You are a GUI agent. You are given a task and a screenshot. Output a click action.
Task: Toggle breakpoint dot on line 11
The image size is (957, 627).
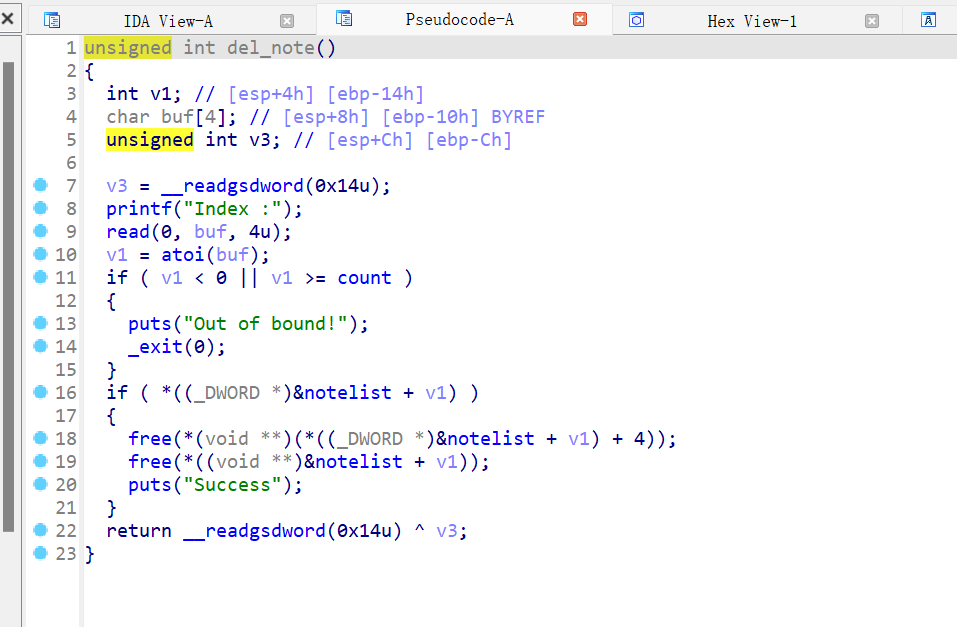[x=40, y=277]
